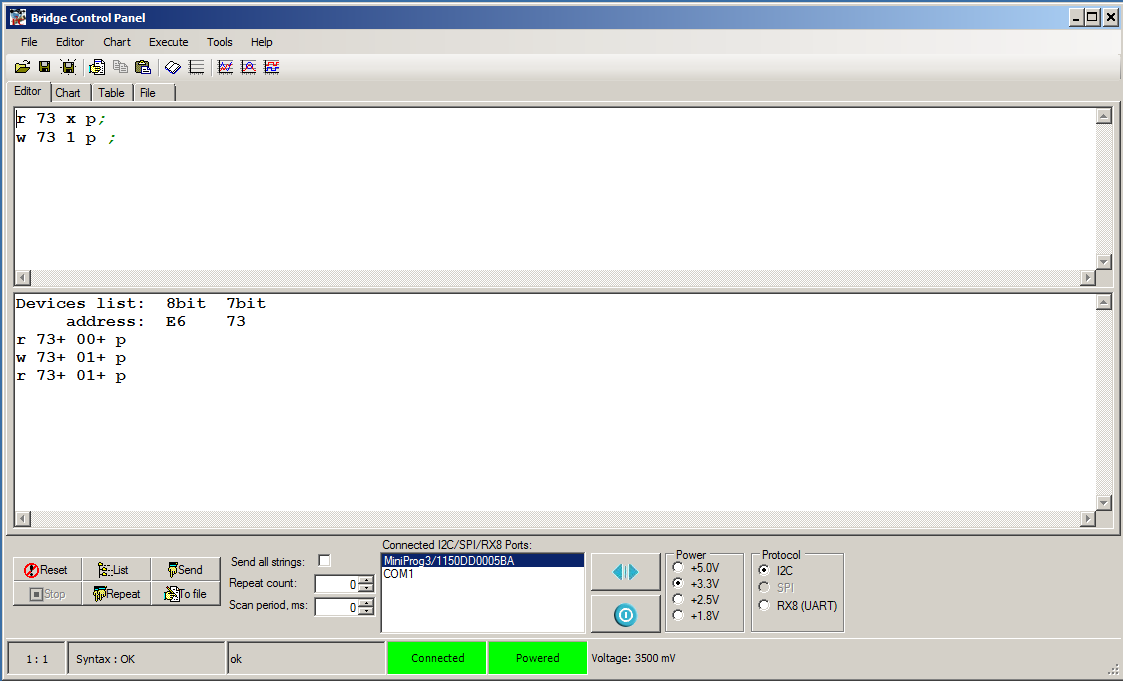Click the green Powered status indicator
Viewport: 1123px width, 681px height.
[x=537, y=658]
